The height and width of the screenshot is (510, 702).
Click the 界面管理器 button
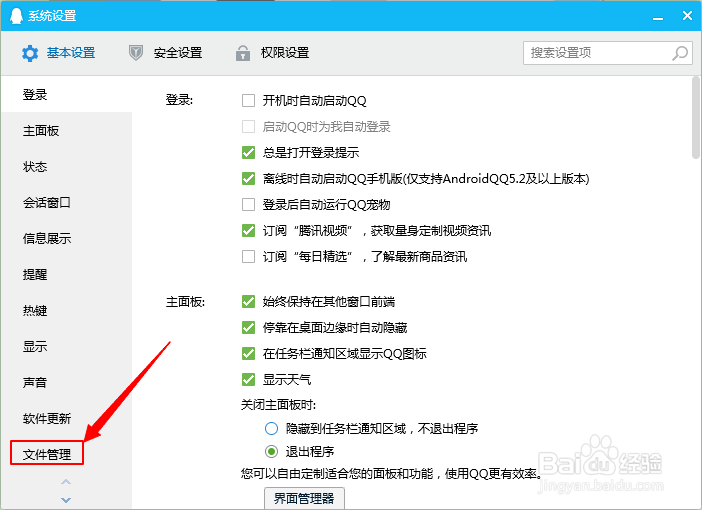(304, 498)
